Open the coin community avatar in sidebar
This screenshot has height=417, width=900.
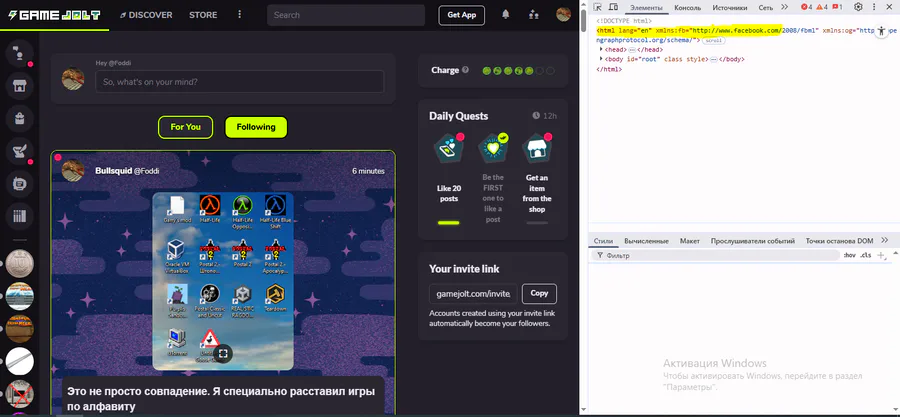point(20,264)
